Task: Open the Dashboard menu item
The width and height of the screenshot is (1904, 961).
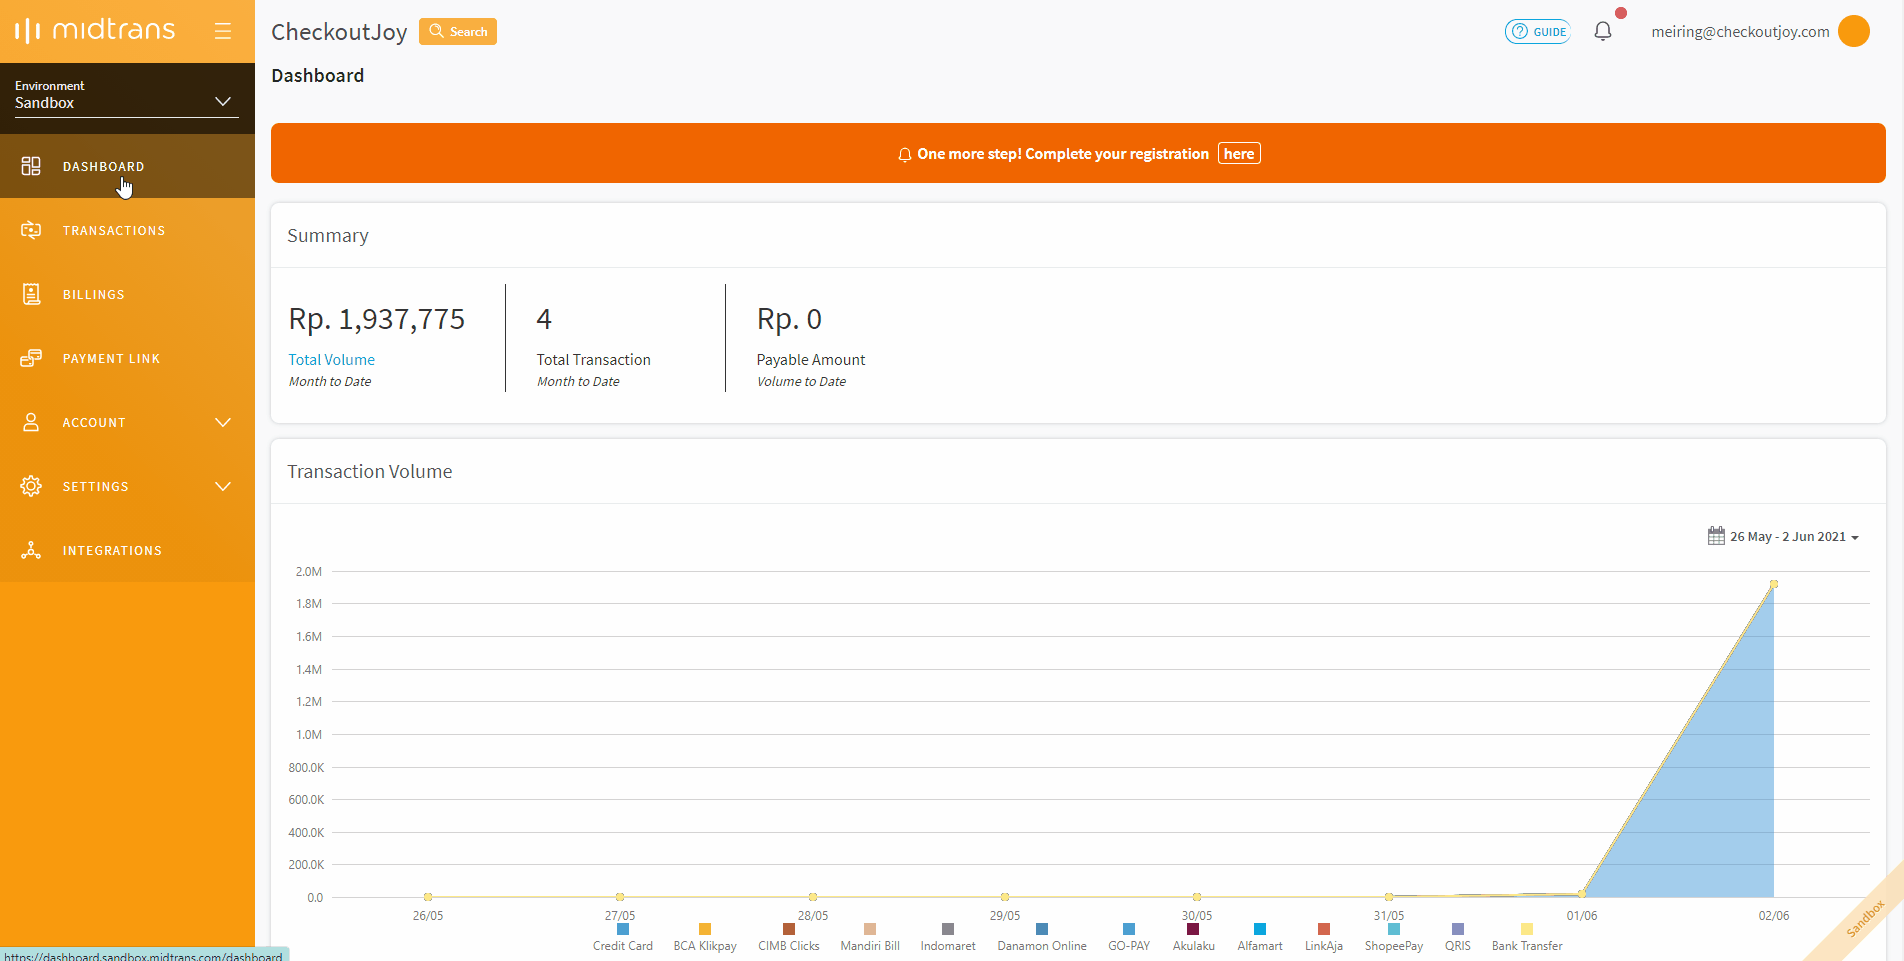Action: pos(127,166)
